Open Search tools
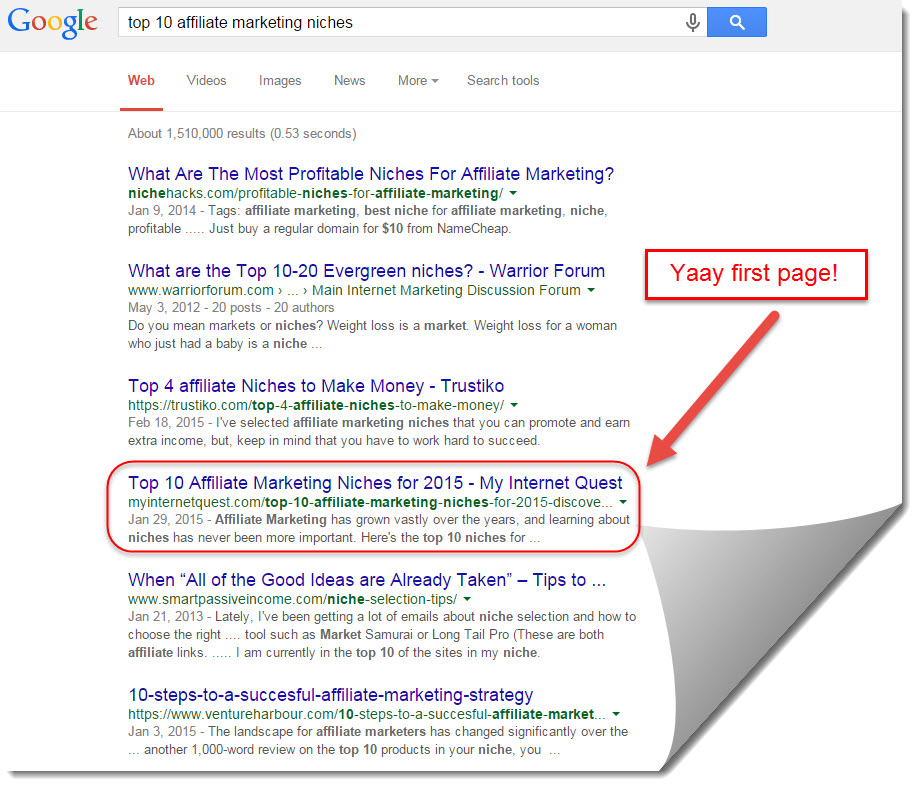Image resolution: width=917 pixels, height=786 pixels. [503, 81]
